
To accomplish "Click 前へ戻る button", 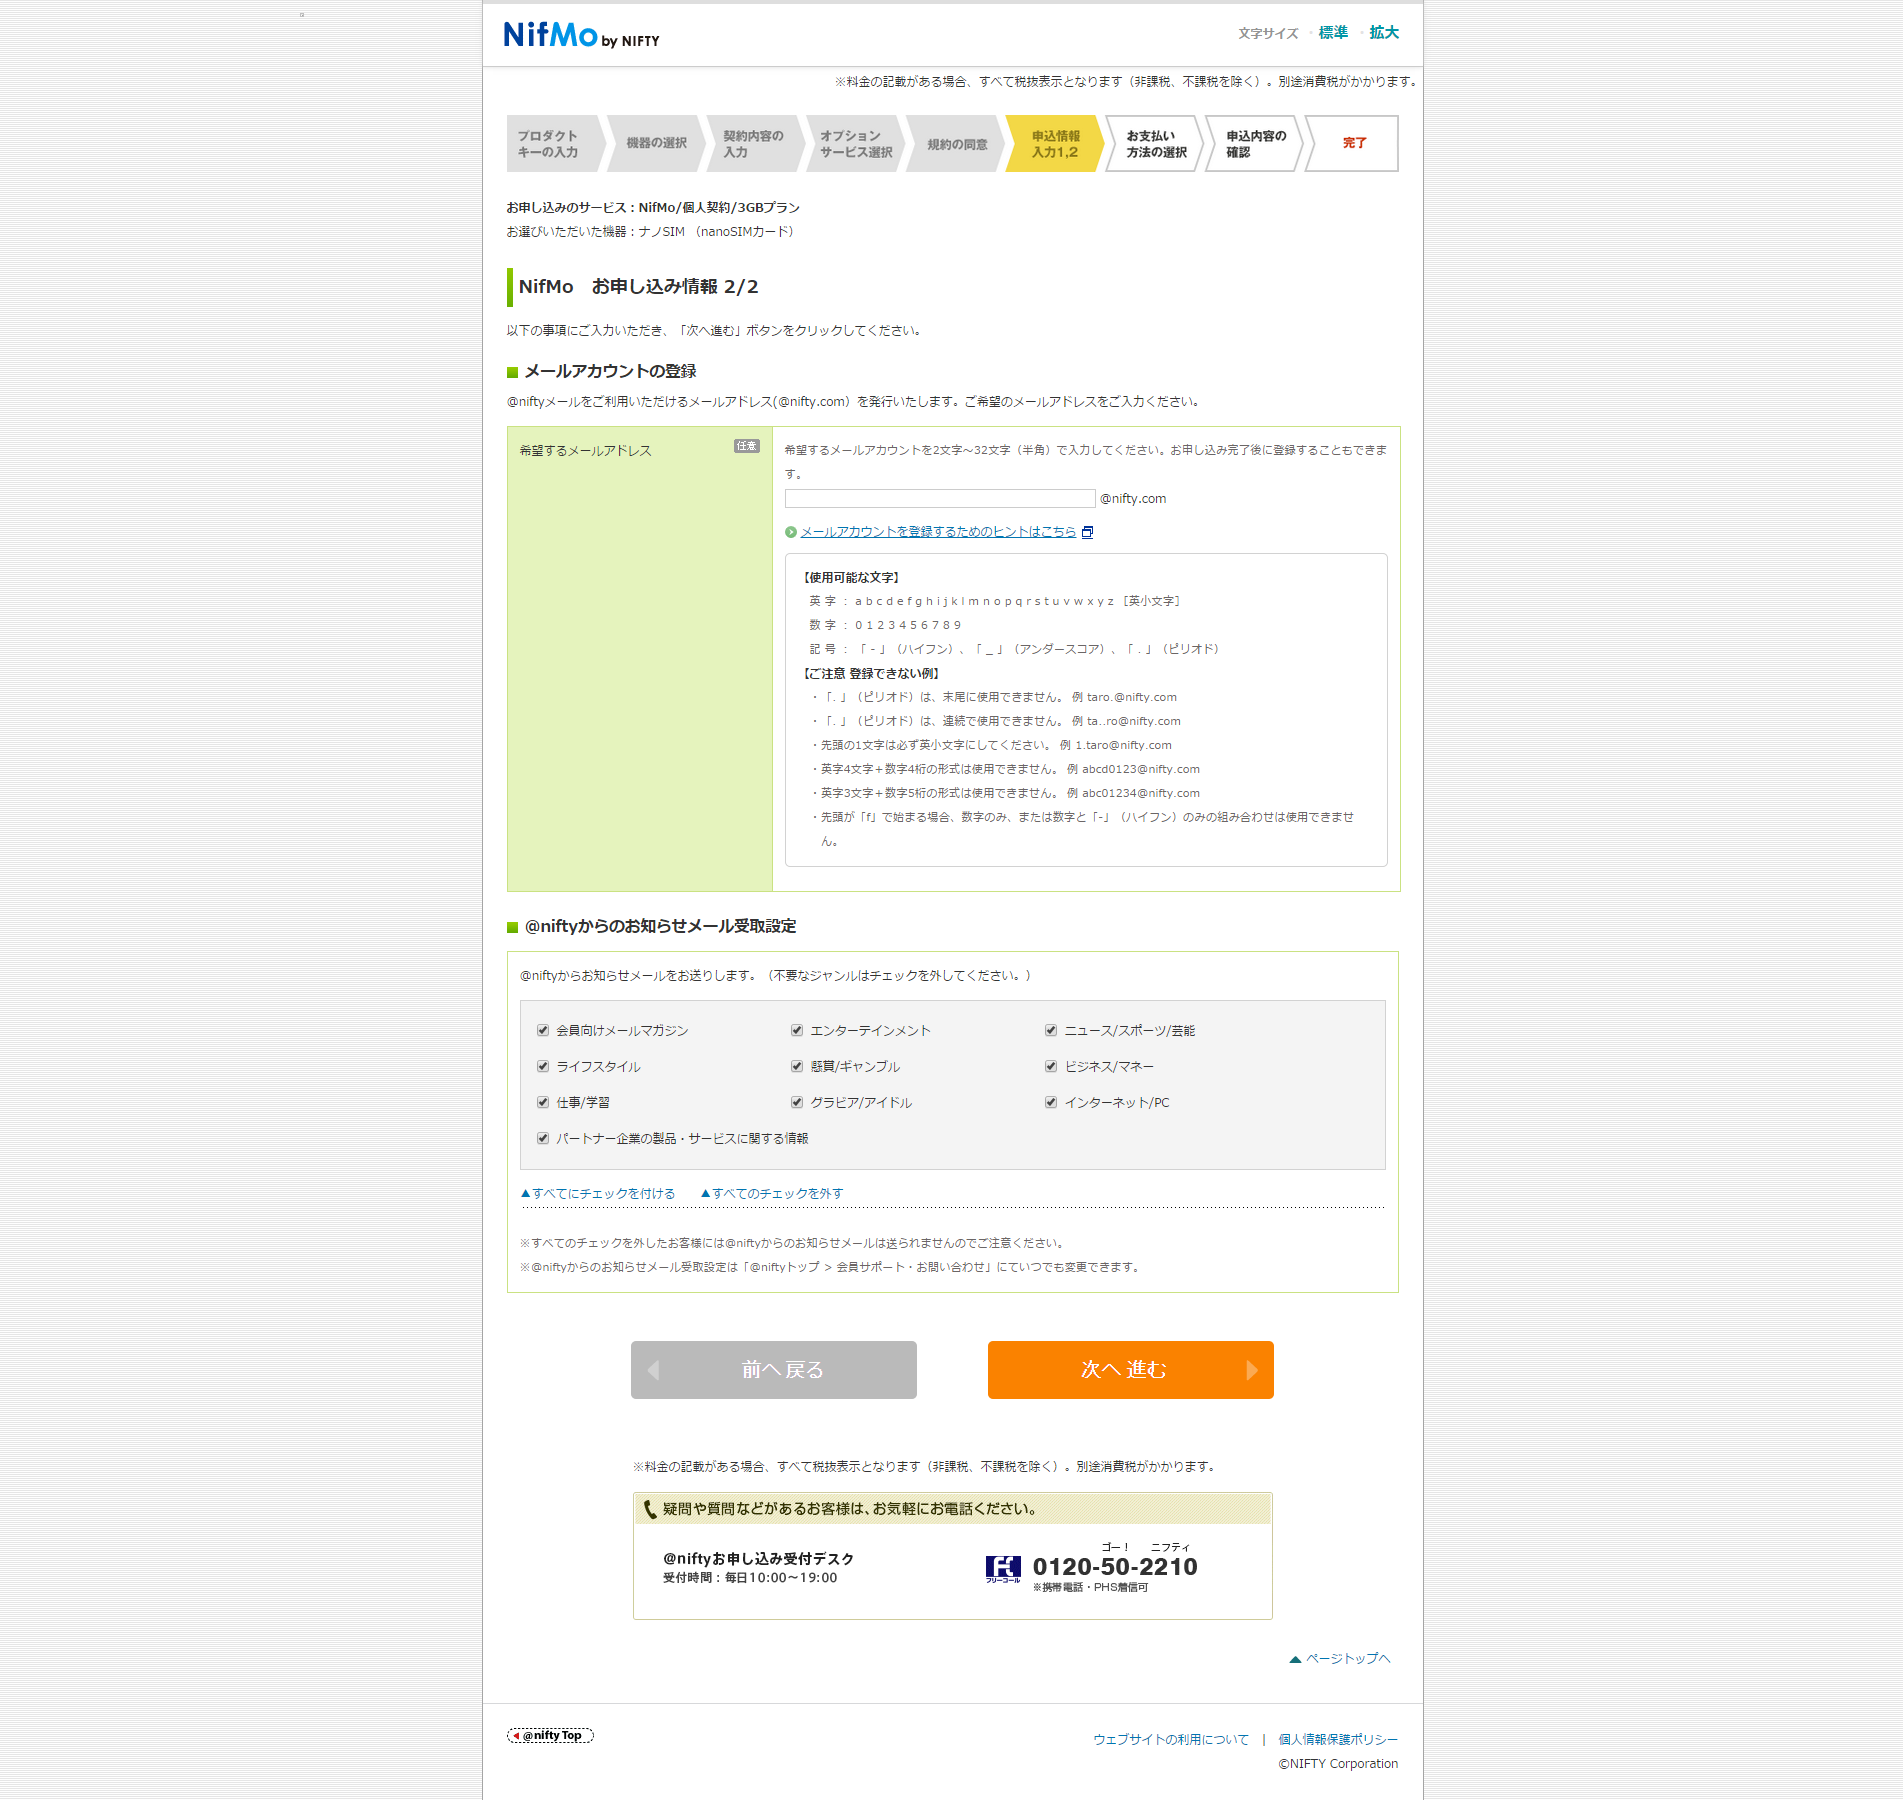I will tap(774, 1370).
